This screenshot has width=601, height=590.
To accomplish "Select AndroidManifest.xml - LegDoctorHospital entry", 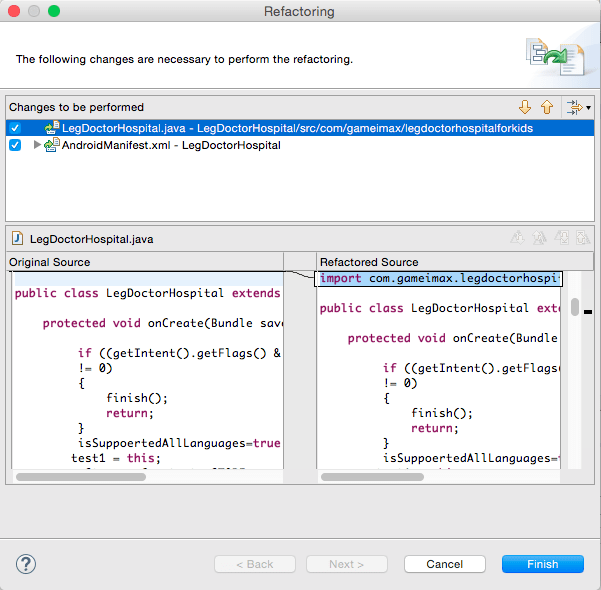I will pyautogui.click(x=171, y=146).
